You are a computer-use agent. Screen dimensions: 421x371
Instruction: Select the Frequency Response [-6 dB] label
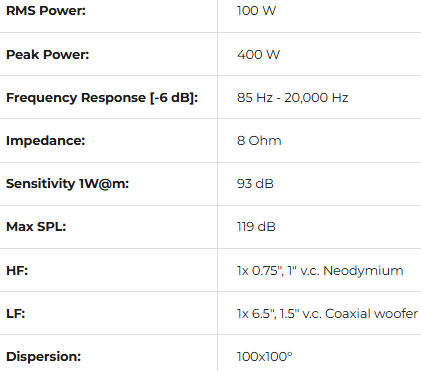point(102,98)
